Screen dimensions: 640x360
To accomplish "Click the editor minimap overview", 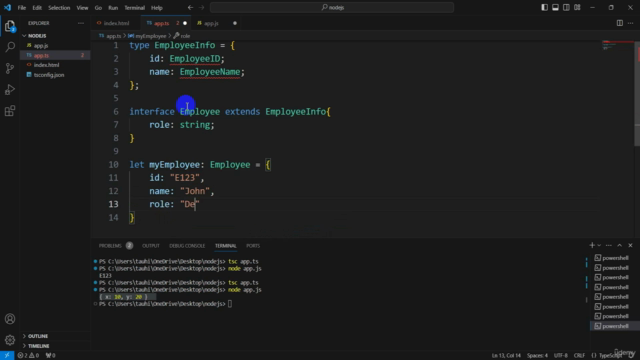I will coord(618,46).
